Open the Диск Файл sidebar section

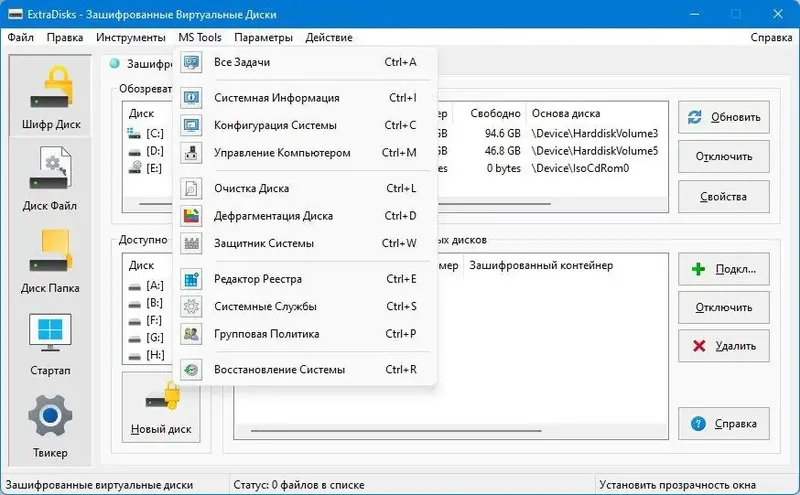coord(50,179)
